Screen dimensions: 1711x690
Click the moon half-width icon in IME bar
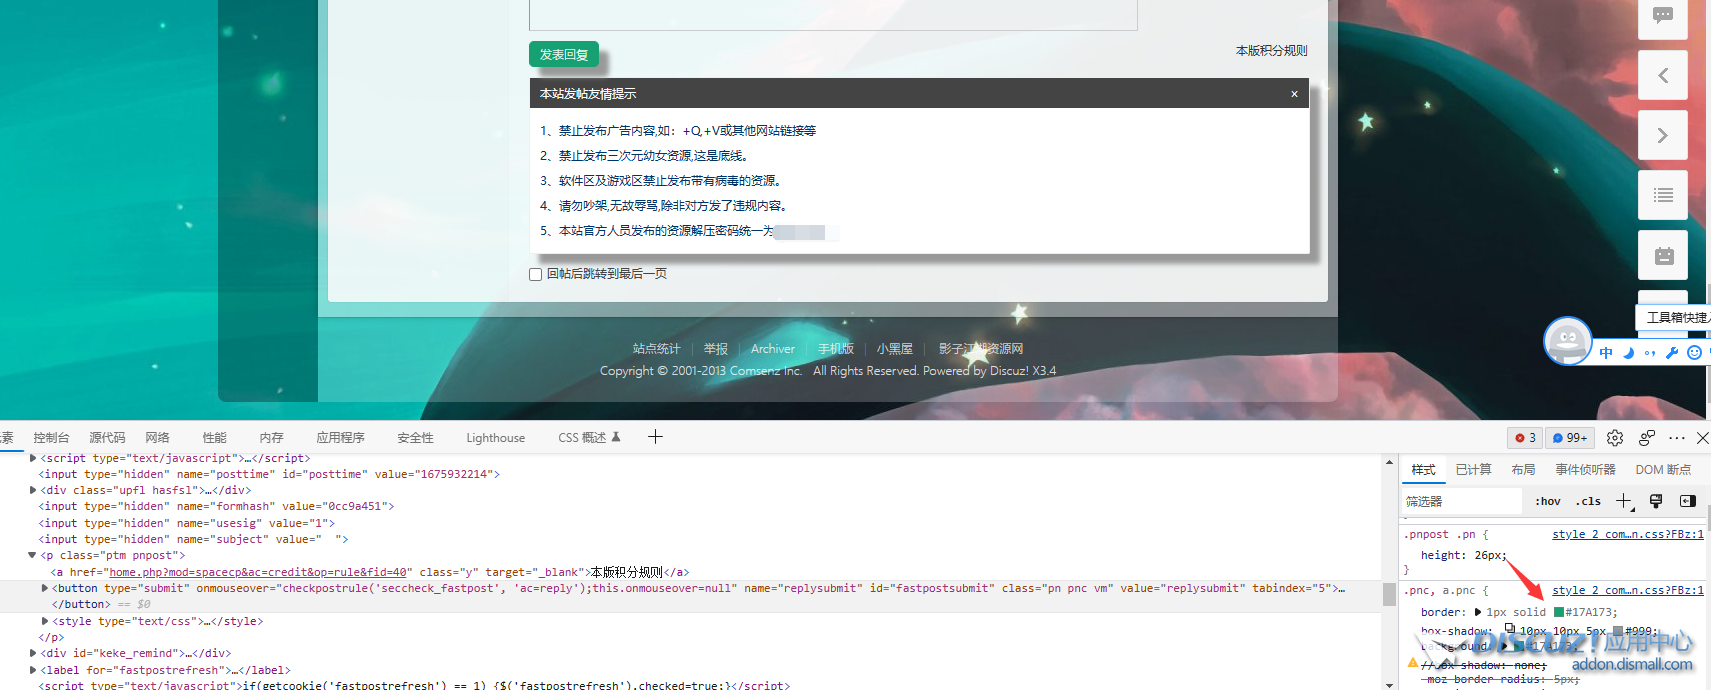pos(1628,353)
